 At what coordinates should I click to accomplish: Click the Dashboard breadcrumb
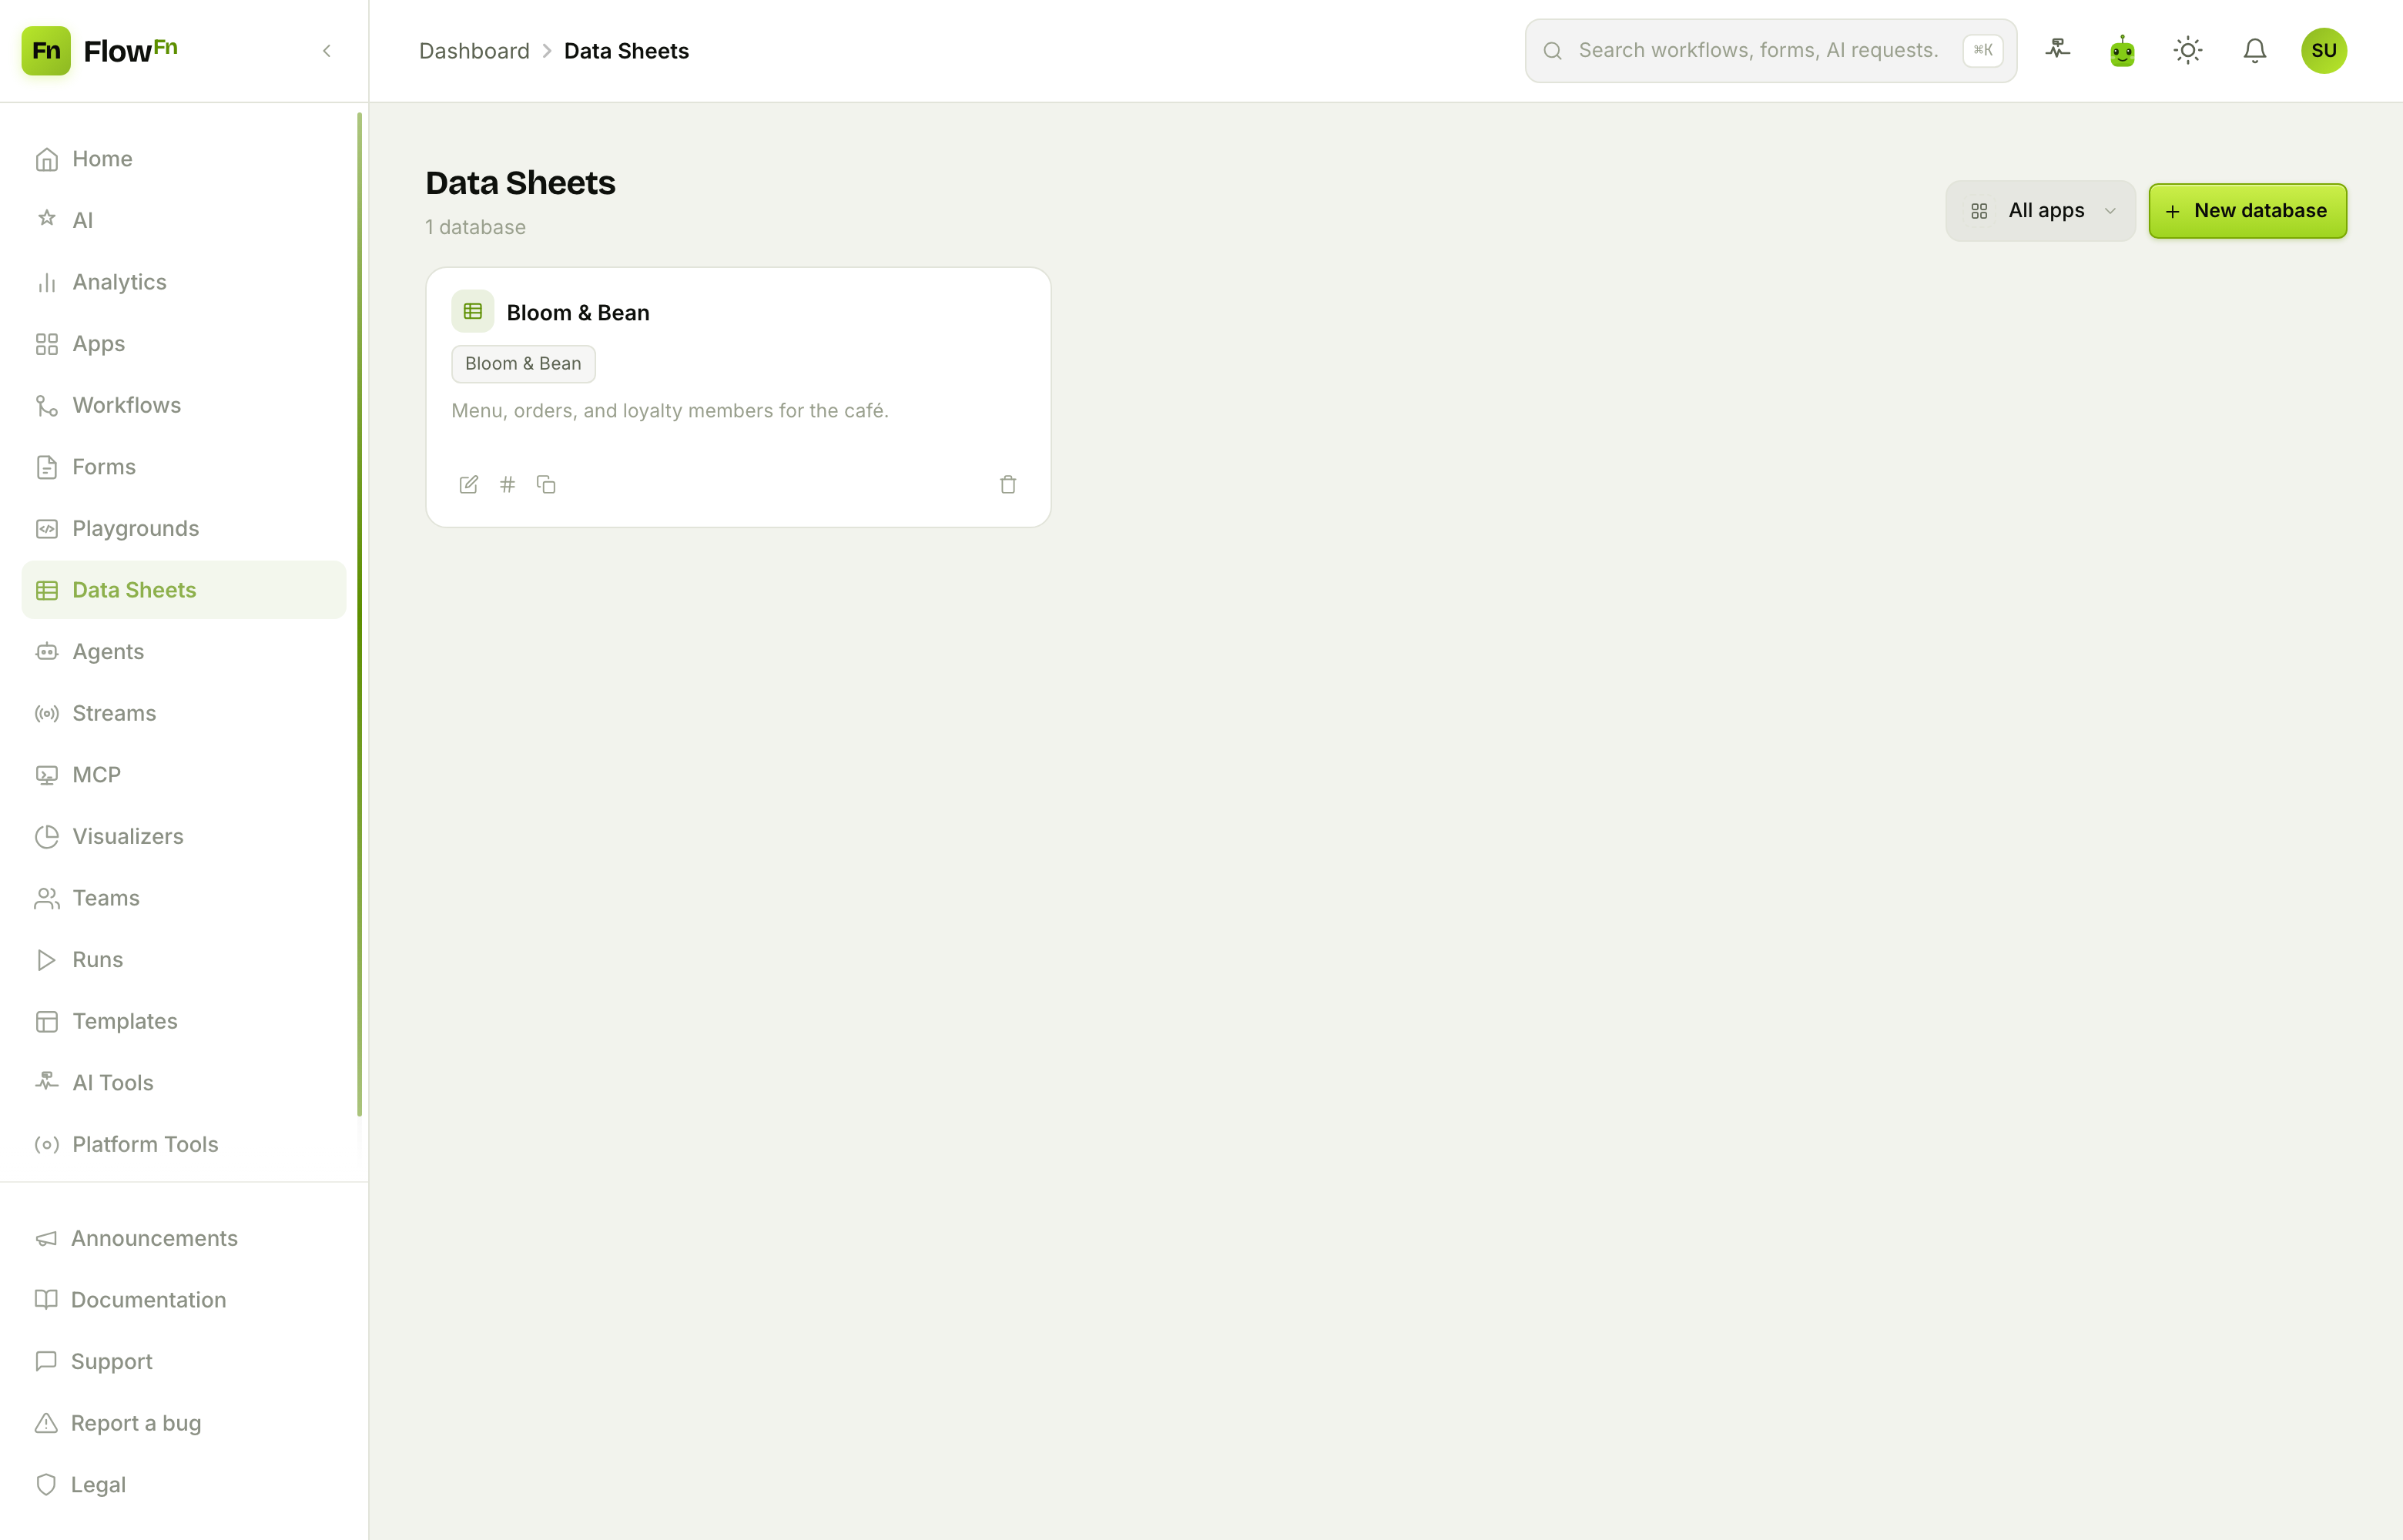[x=474, y=51]
